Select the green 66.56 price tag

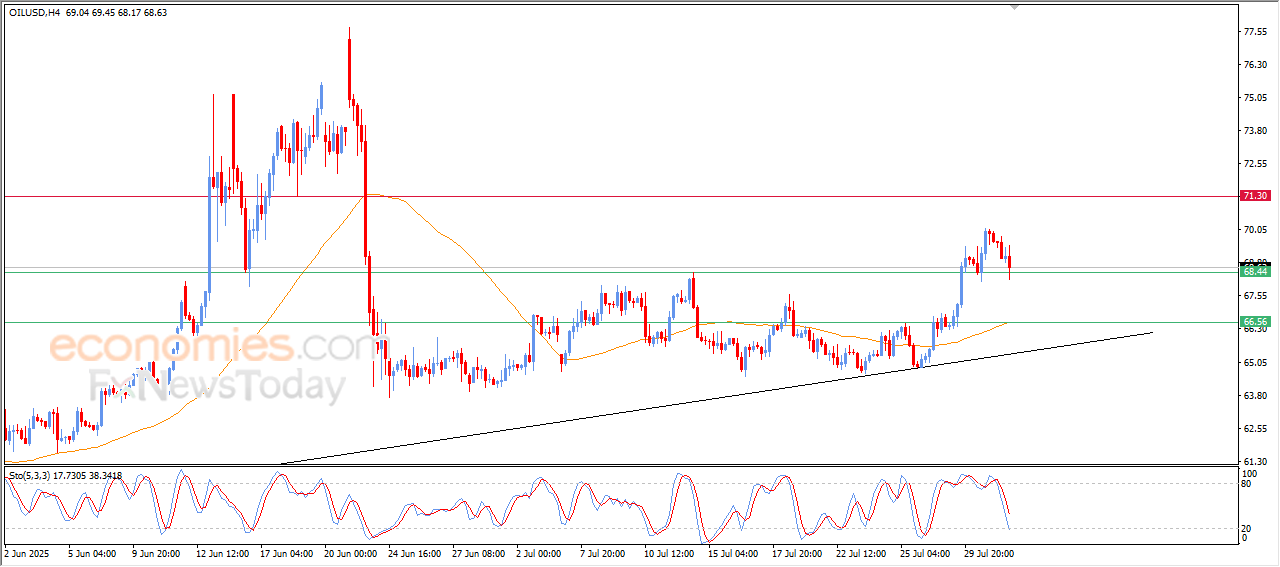click(1255, 322)
